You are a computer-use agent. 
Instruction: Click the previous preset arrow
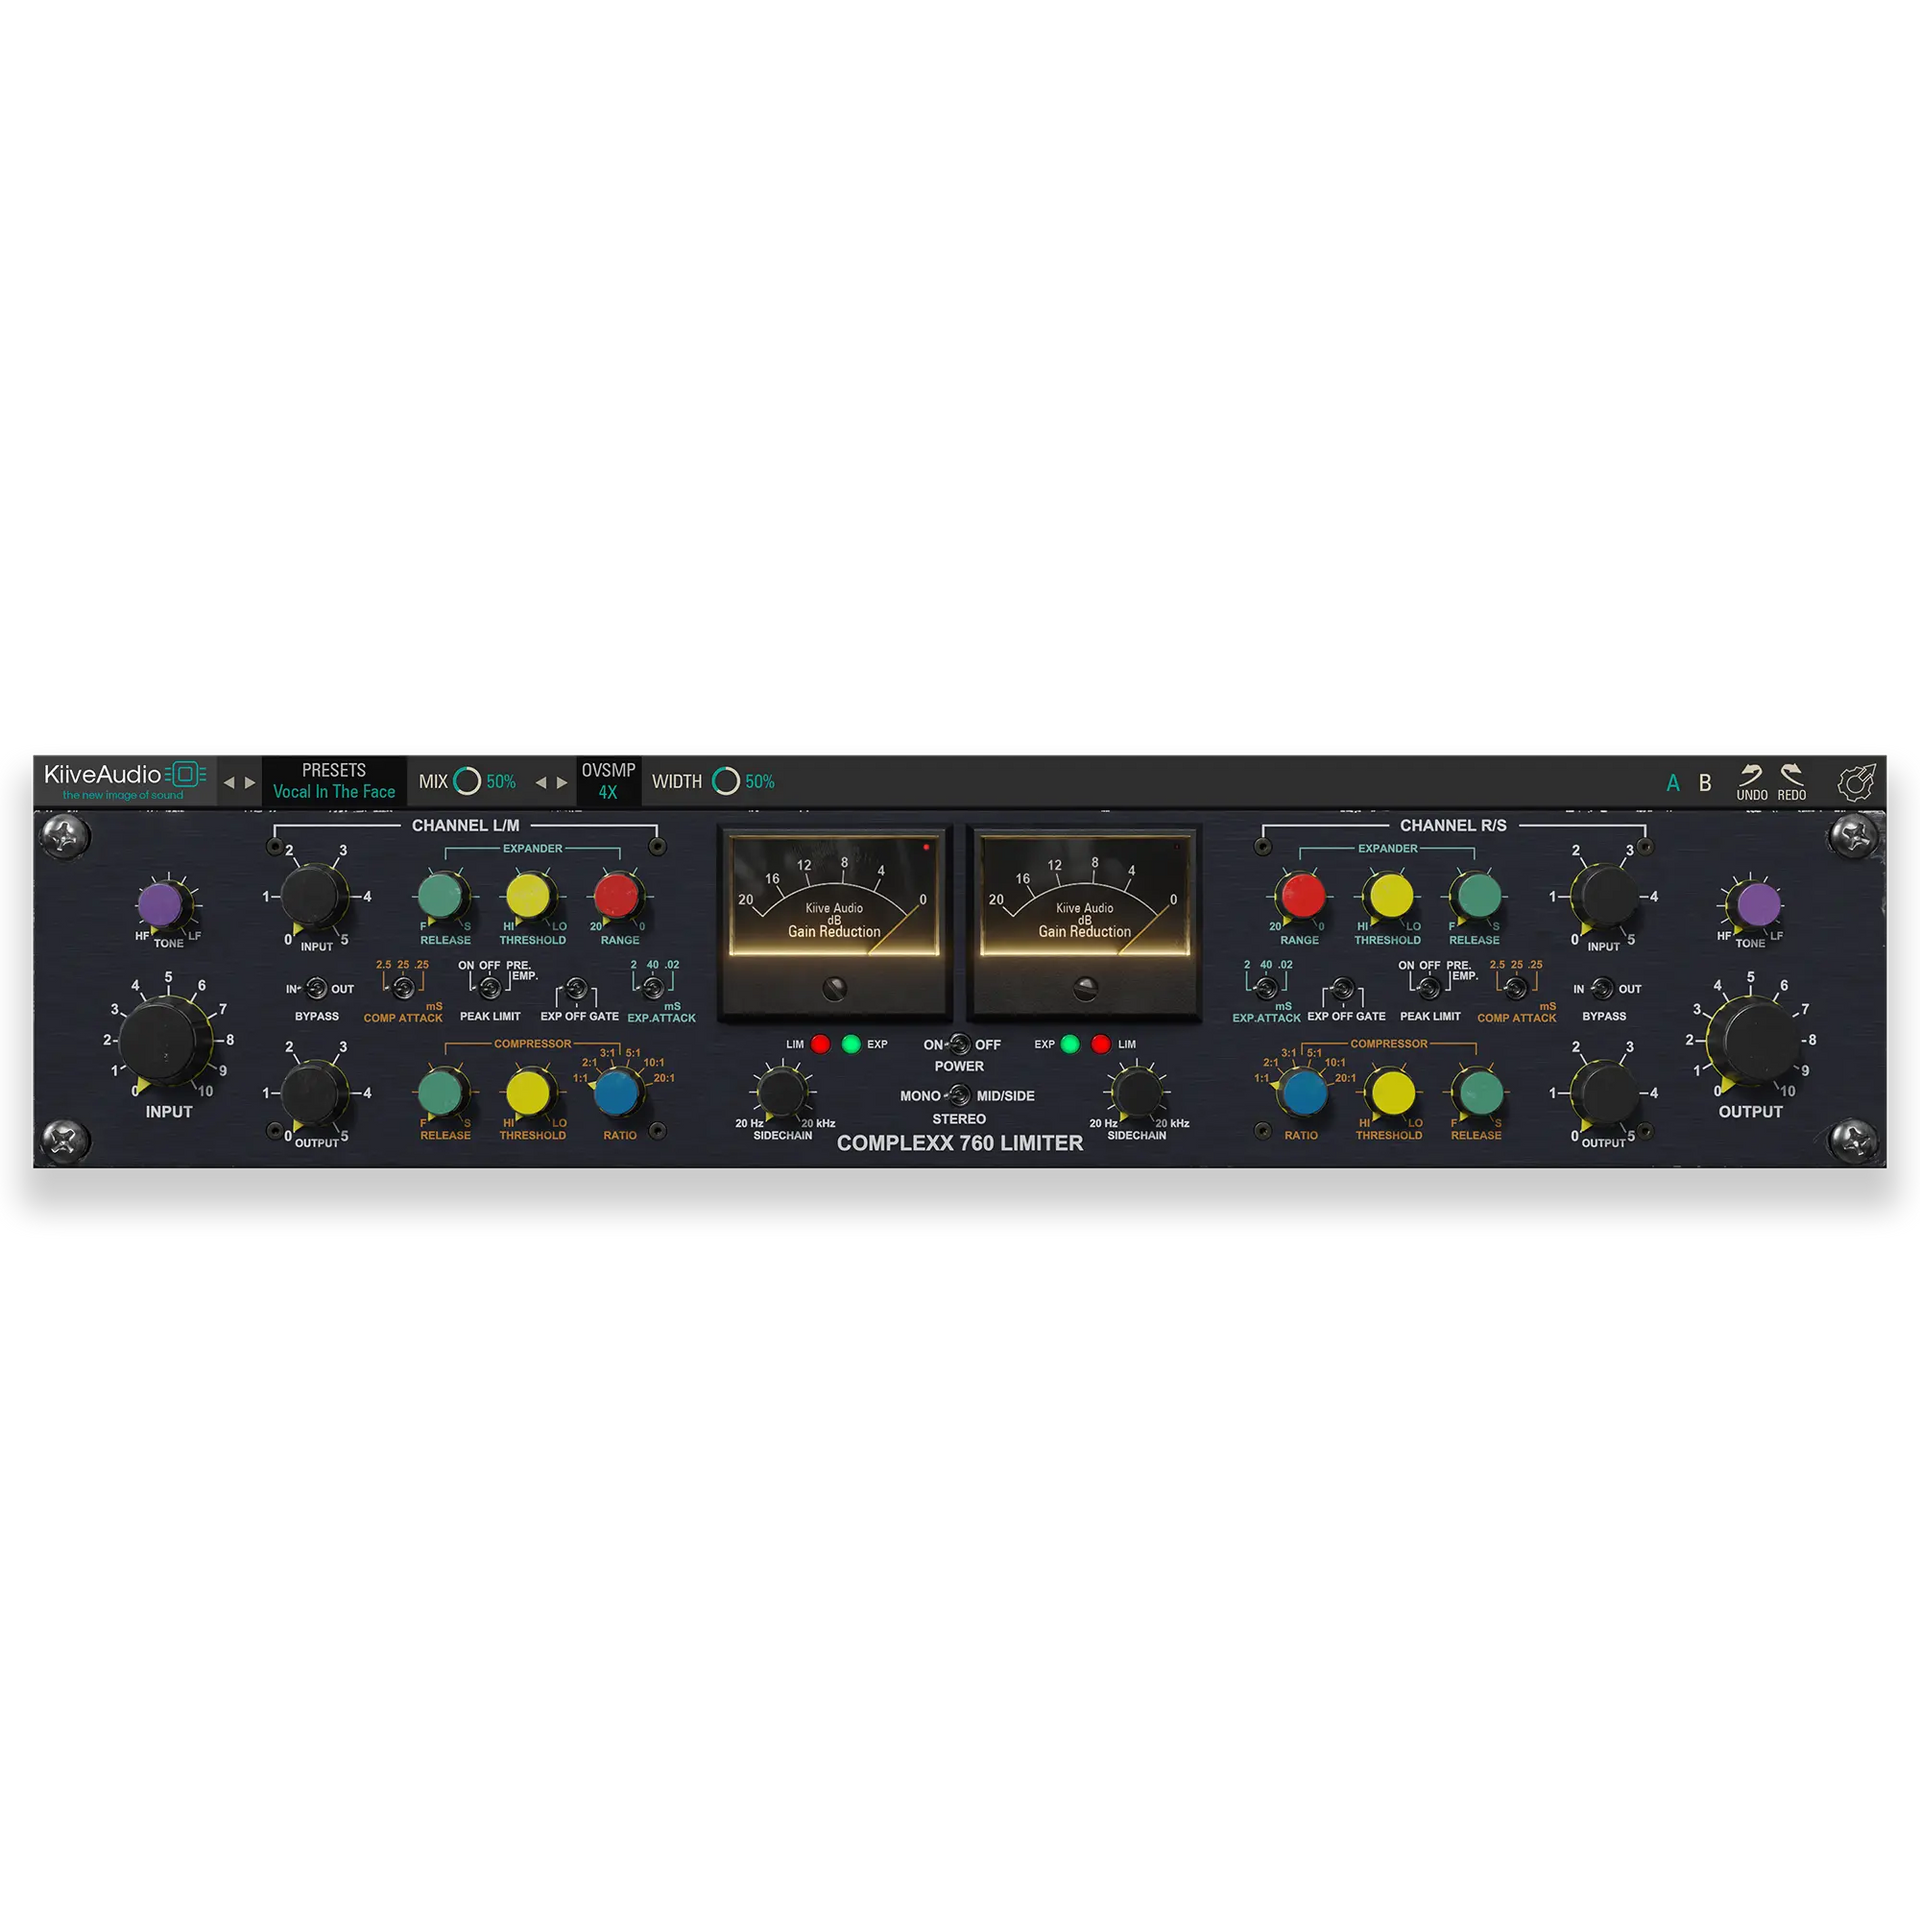(x=232, y=781)
